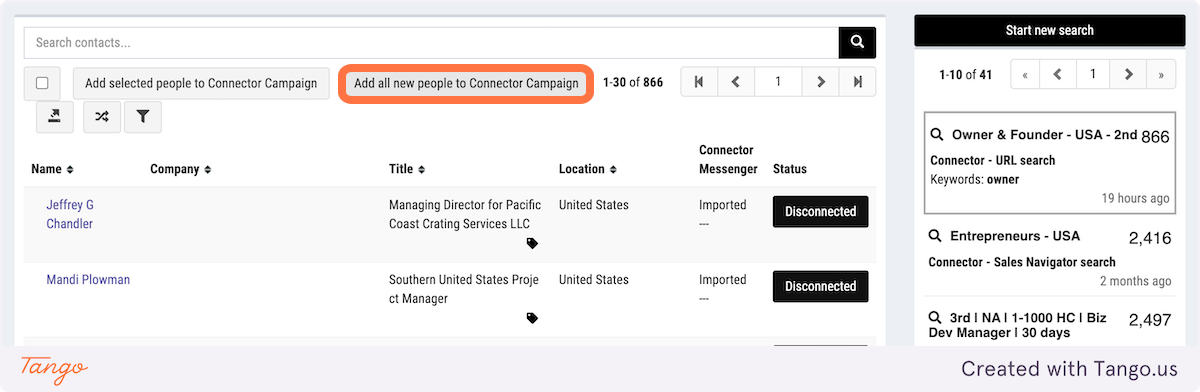Screen dimensions: 1200x392
Task: Go to next page of contacts list
Action: (821, 82)
